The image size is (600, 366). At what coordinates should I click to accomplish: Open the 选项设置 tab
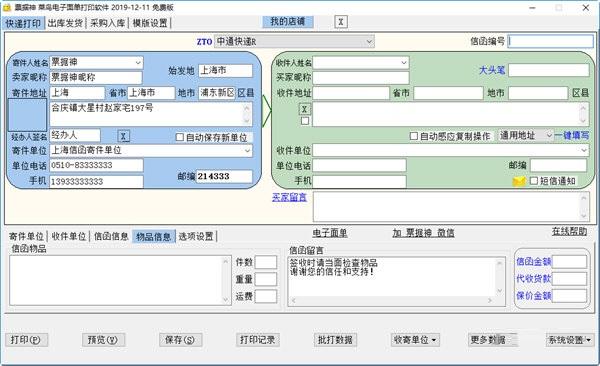pyautogui.click(x=196, y=236)
